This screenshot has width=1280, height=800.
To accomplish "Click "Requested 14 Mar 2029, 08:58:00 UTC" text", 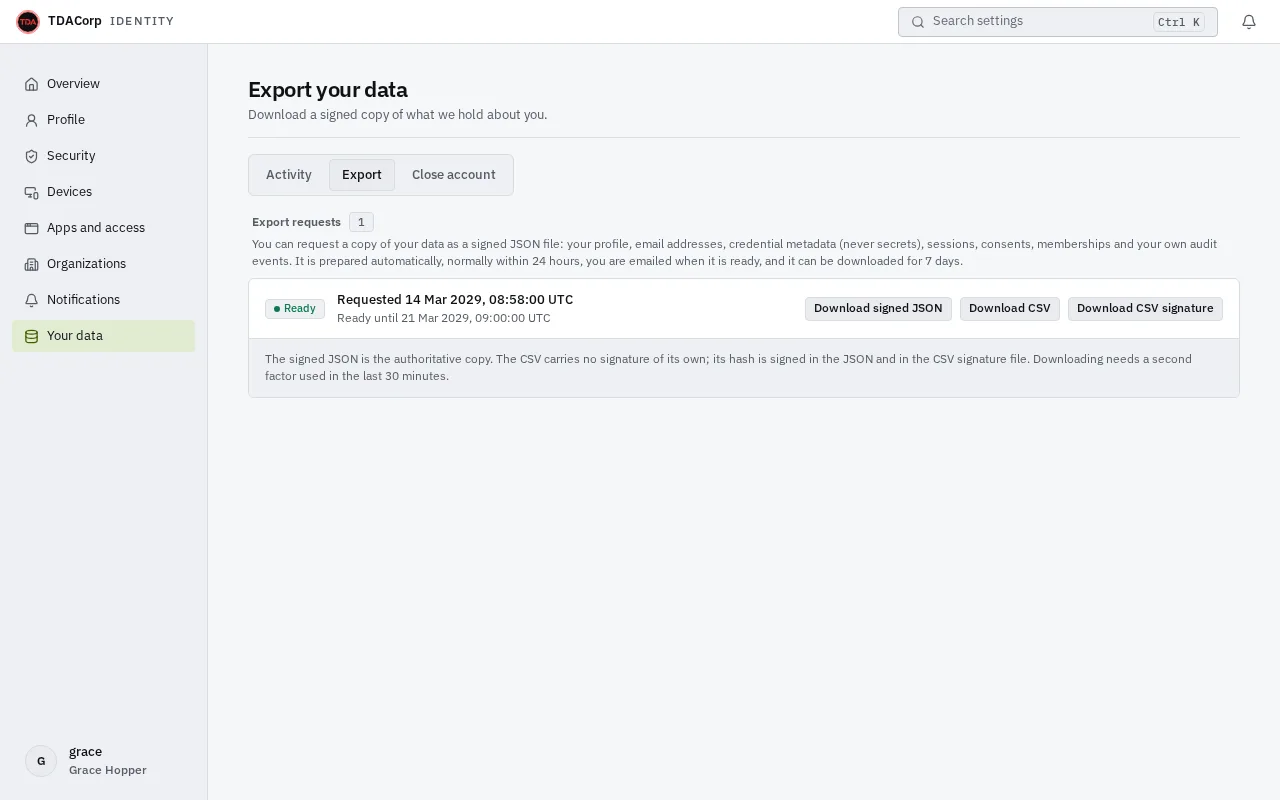I will point(455,300).
